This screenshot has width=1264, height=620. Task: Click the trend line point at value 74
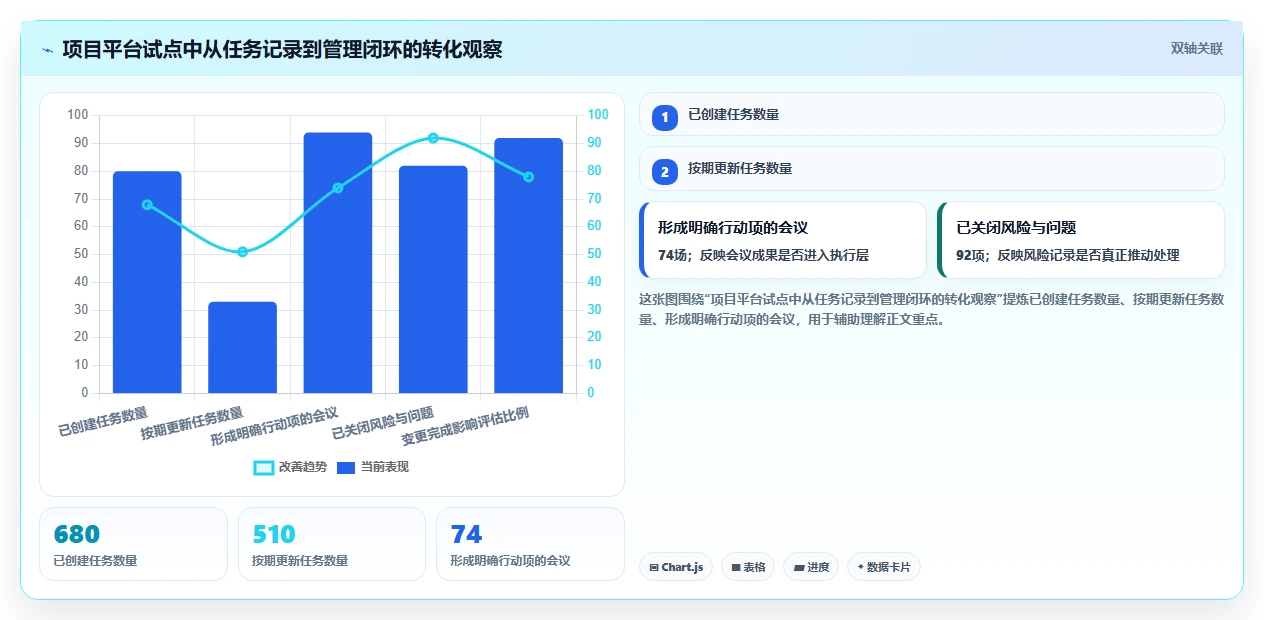click(338, 188)
